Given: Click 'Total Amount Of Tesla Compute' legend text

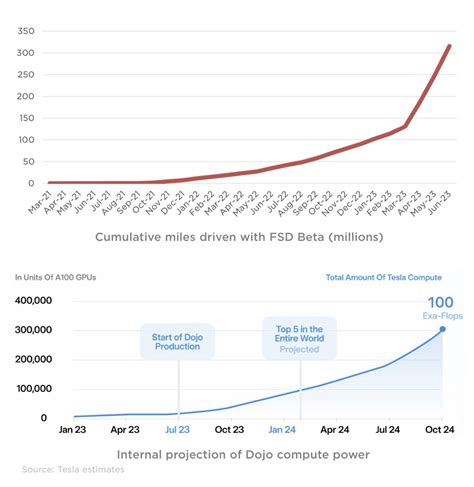Looking at the screenshot, I should click(x=384, y=277).
